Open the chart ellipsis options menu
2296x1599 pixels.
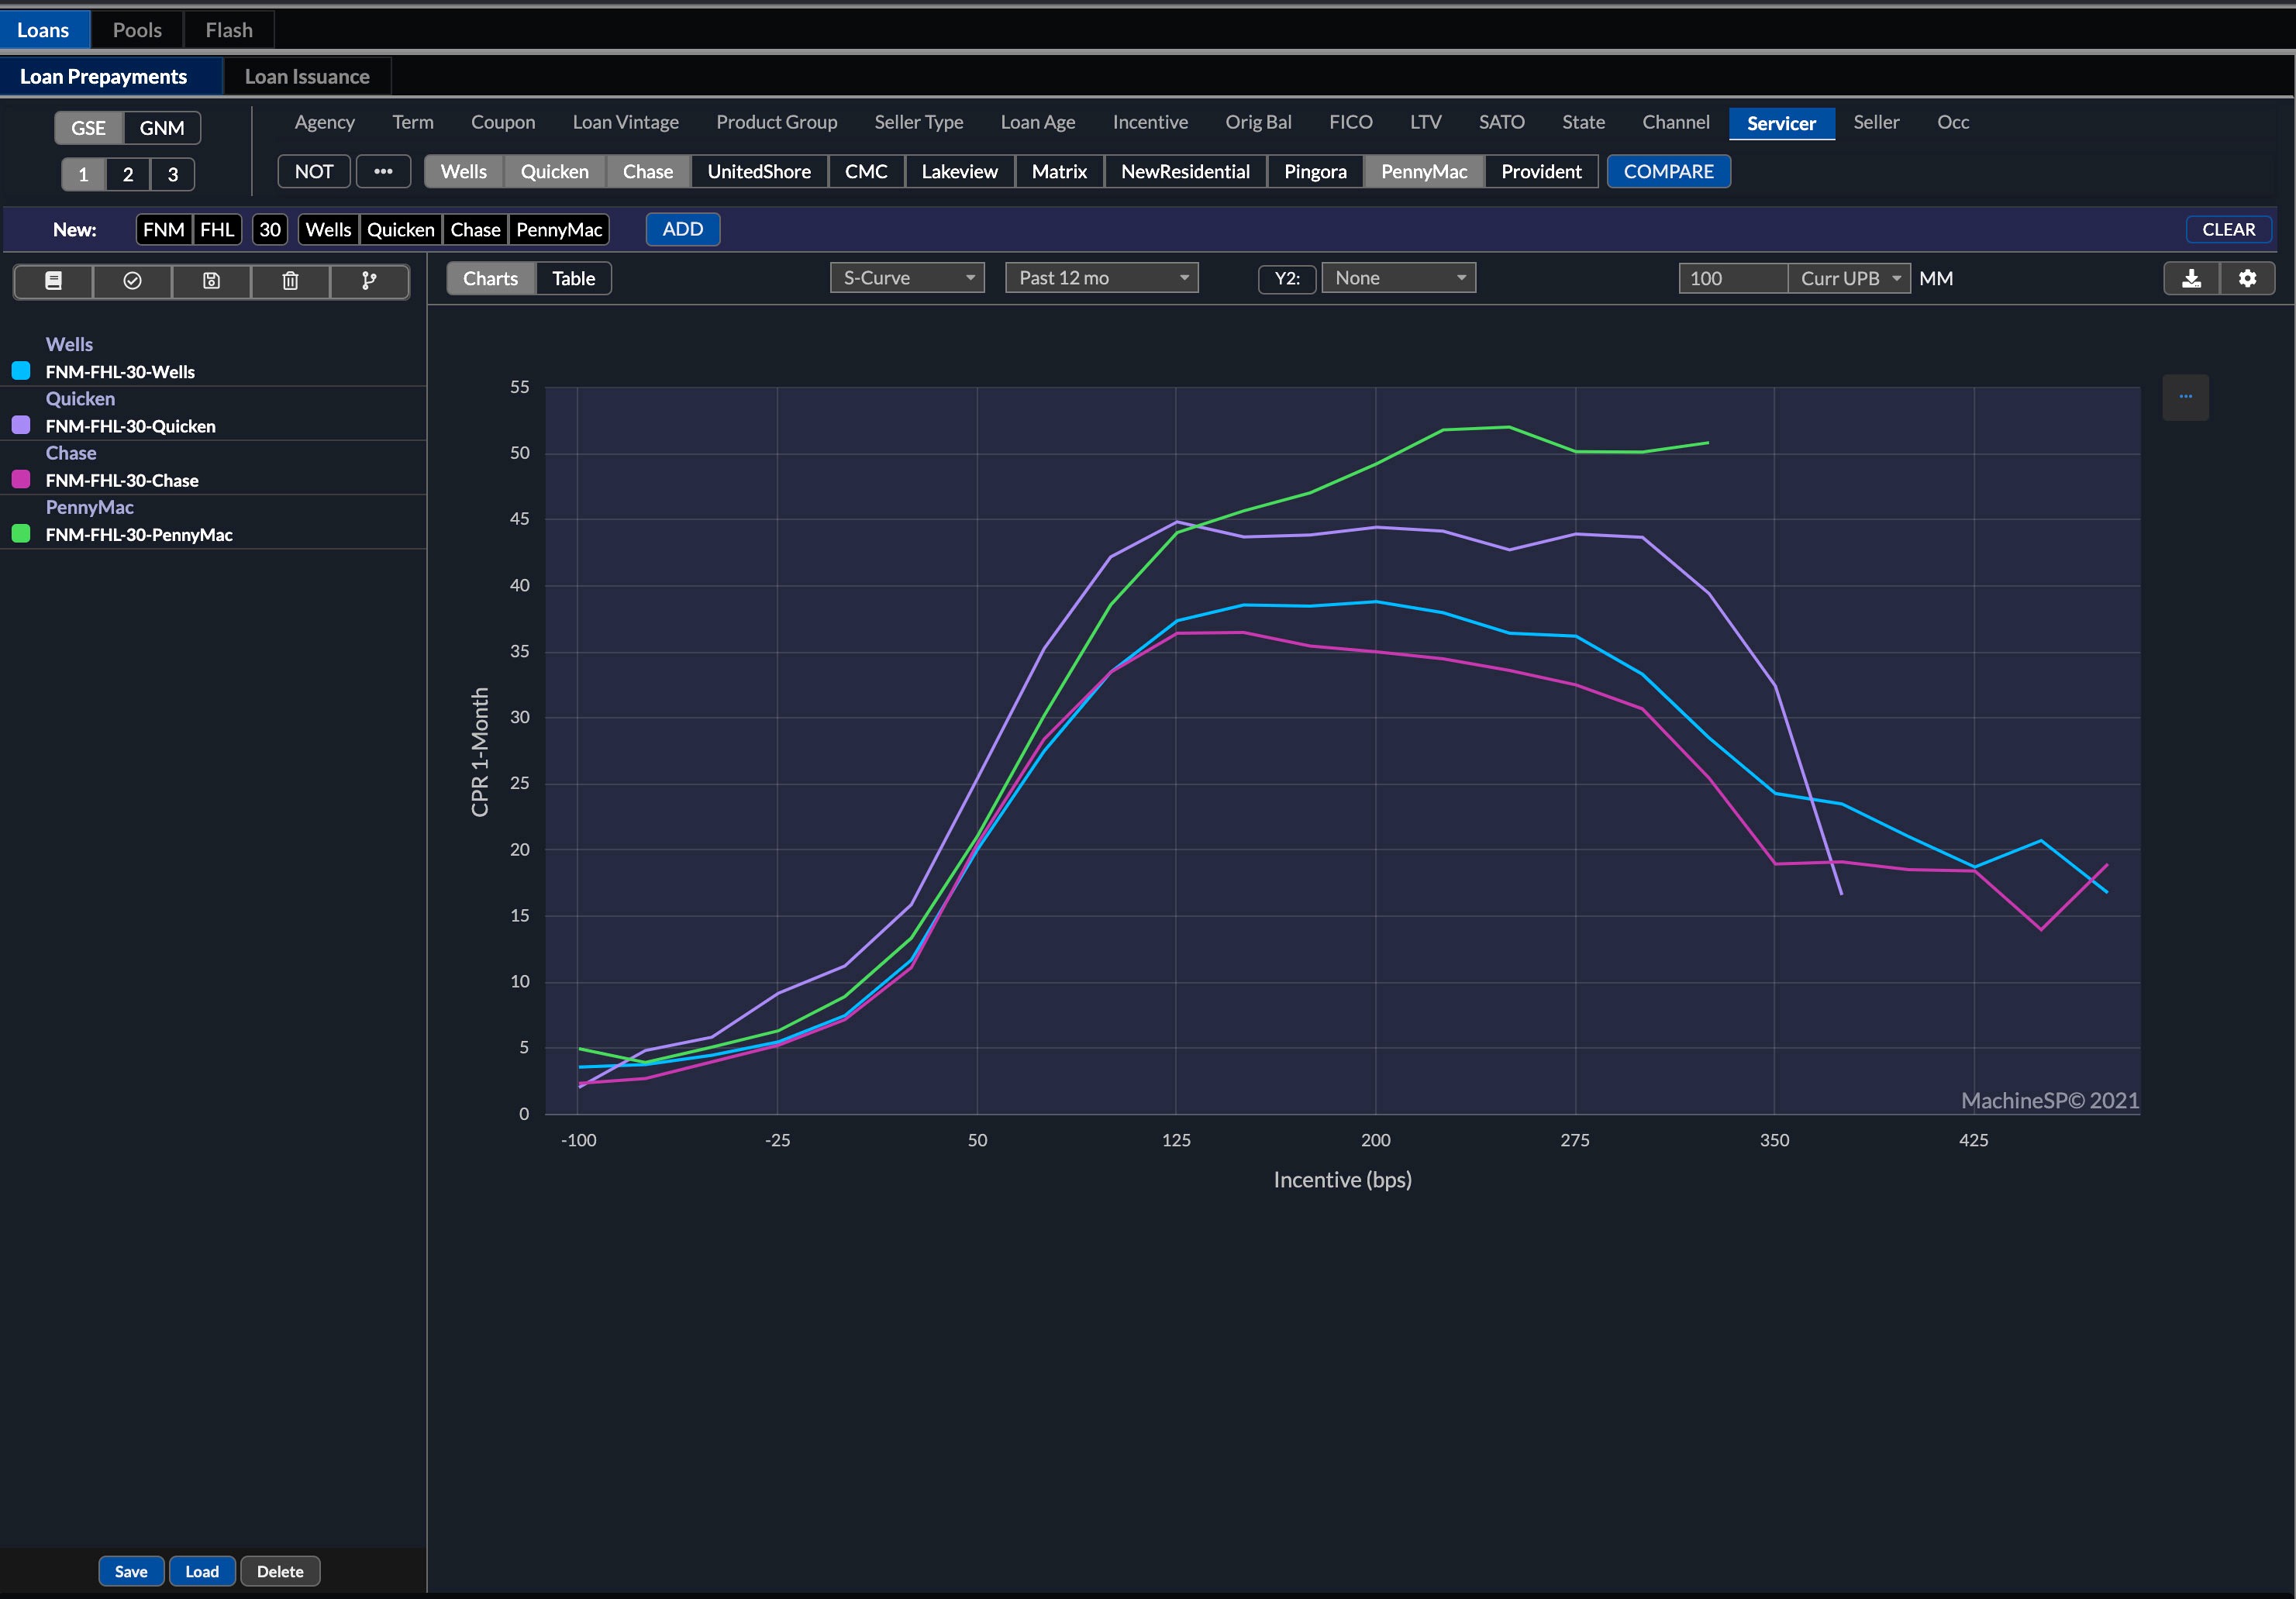click(x=2185, y=397)
